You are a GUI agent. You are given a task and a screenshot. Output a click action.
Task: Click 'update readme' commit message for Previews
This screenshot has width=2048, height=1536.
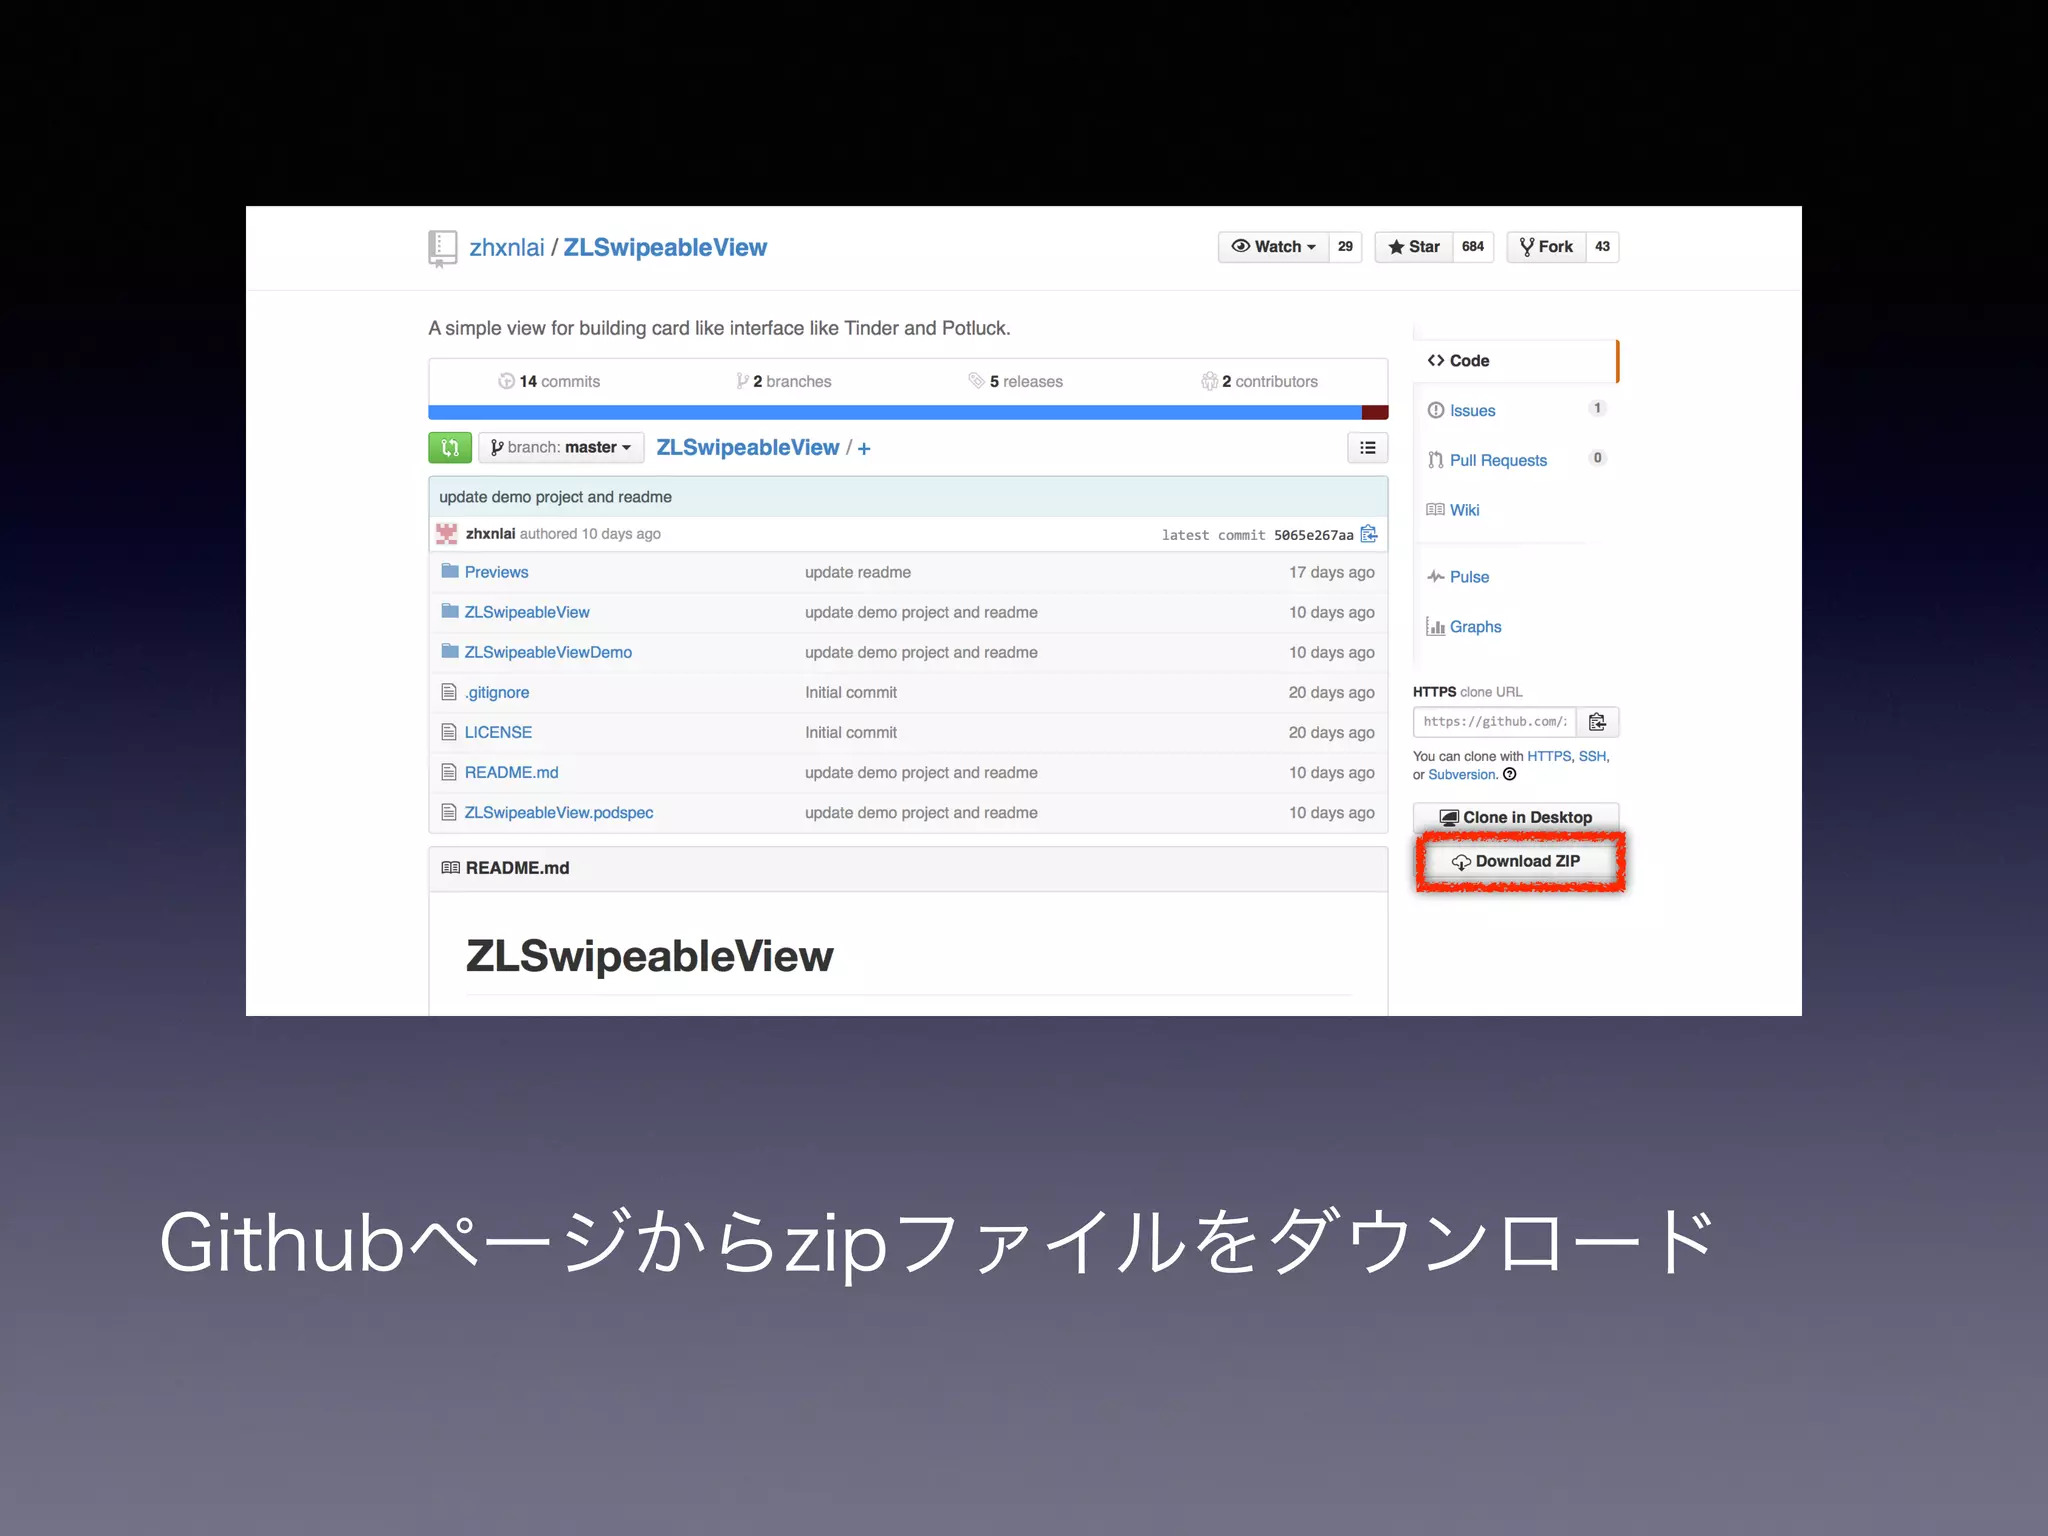[x=858, y=572]
